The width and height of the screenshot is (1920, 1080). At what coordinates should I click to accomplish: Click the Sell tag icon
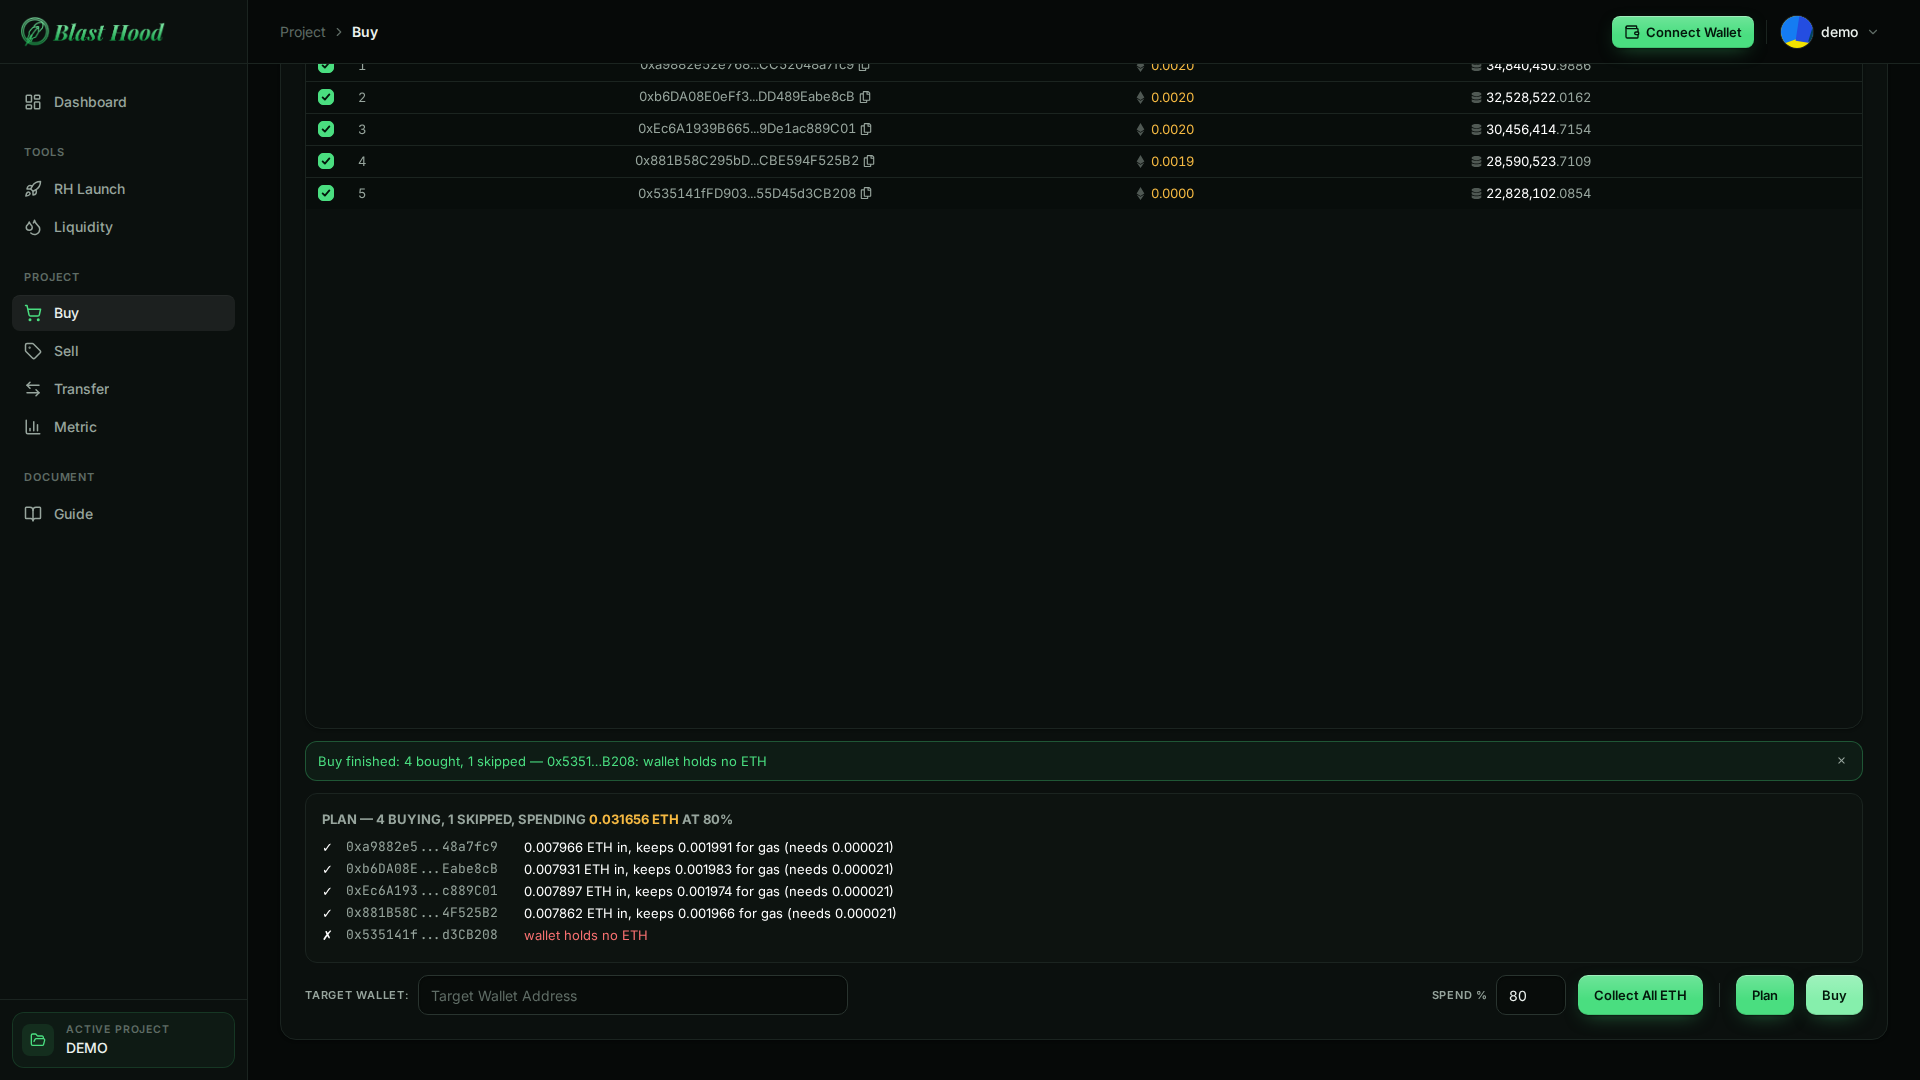pyautogui.click(x=33, y=351)
